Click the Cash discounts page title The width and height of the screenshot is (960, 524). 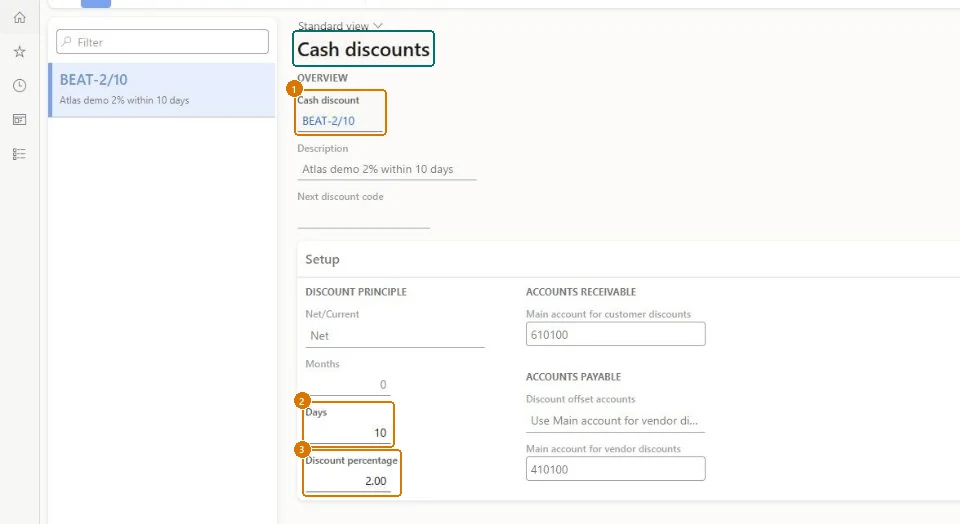click(x=364, y=49)
